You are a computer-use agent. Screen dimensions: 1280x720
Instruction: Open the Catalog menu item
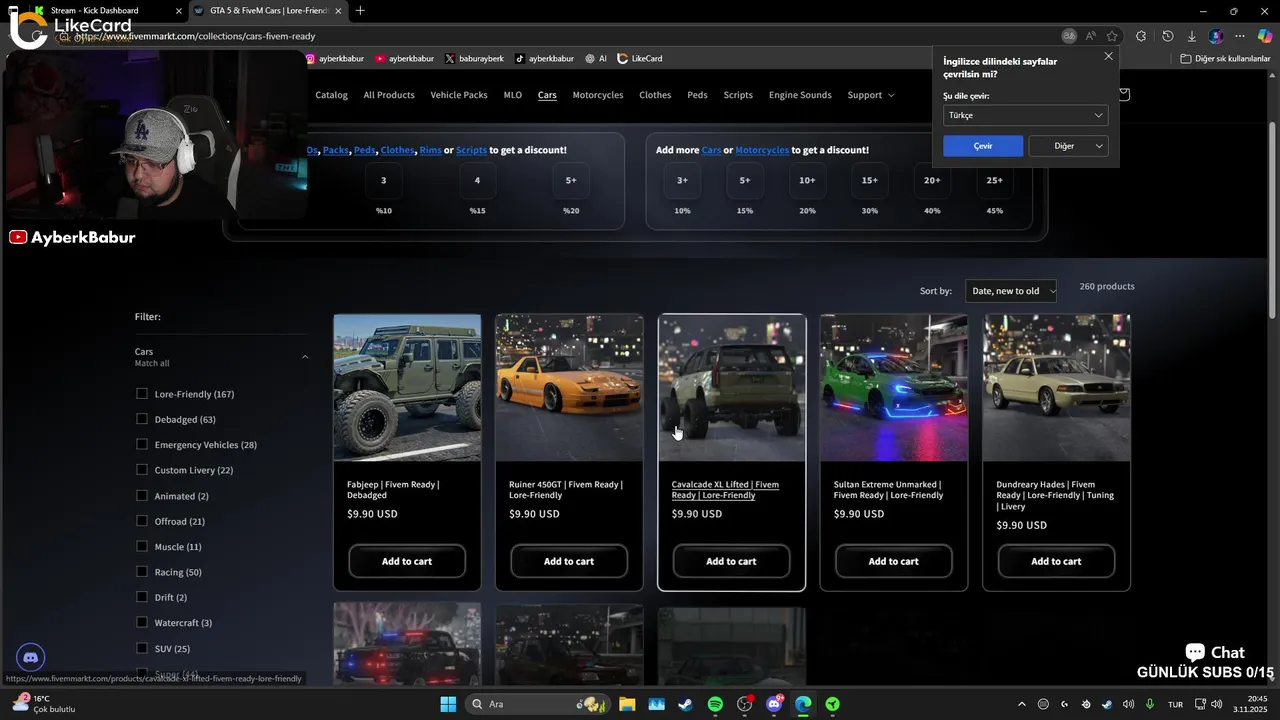pyautogui.click(x=331, y=95)
